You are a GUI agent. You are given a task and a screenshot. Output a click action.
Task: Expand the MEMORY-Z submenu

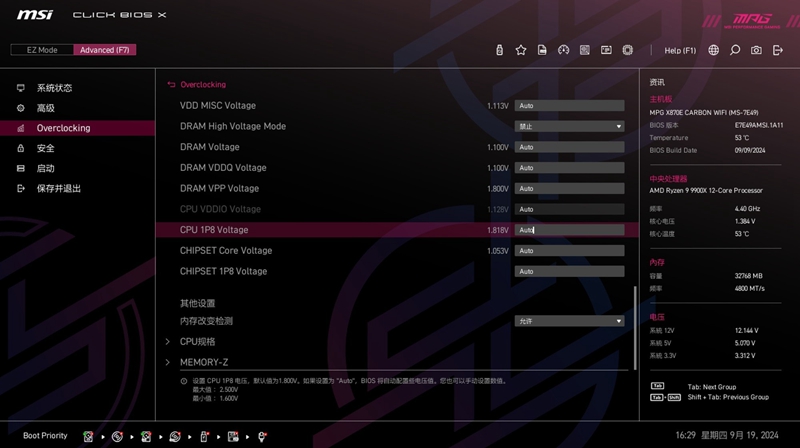click(x=204, y=362)
